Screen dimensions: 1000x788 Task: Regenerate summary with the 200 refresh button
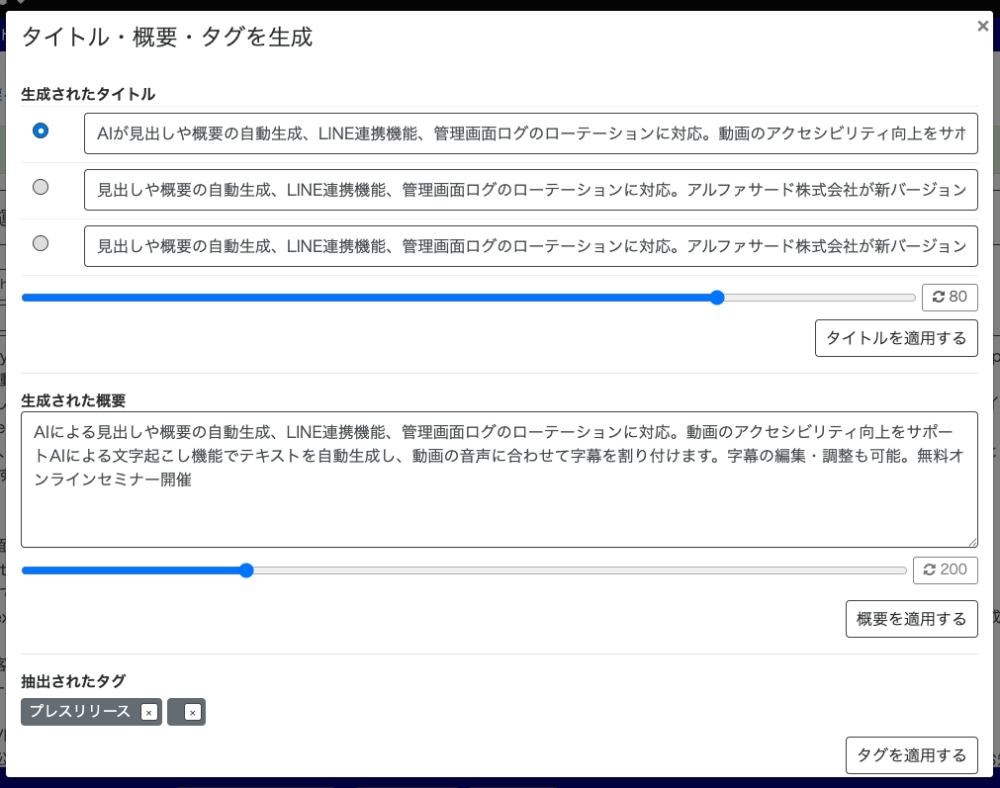point(945,570)
